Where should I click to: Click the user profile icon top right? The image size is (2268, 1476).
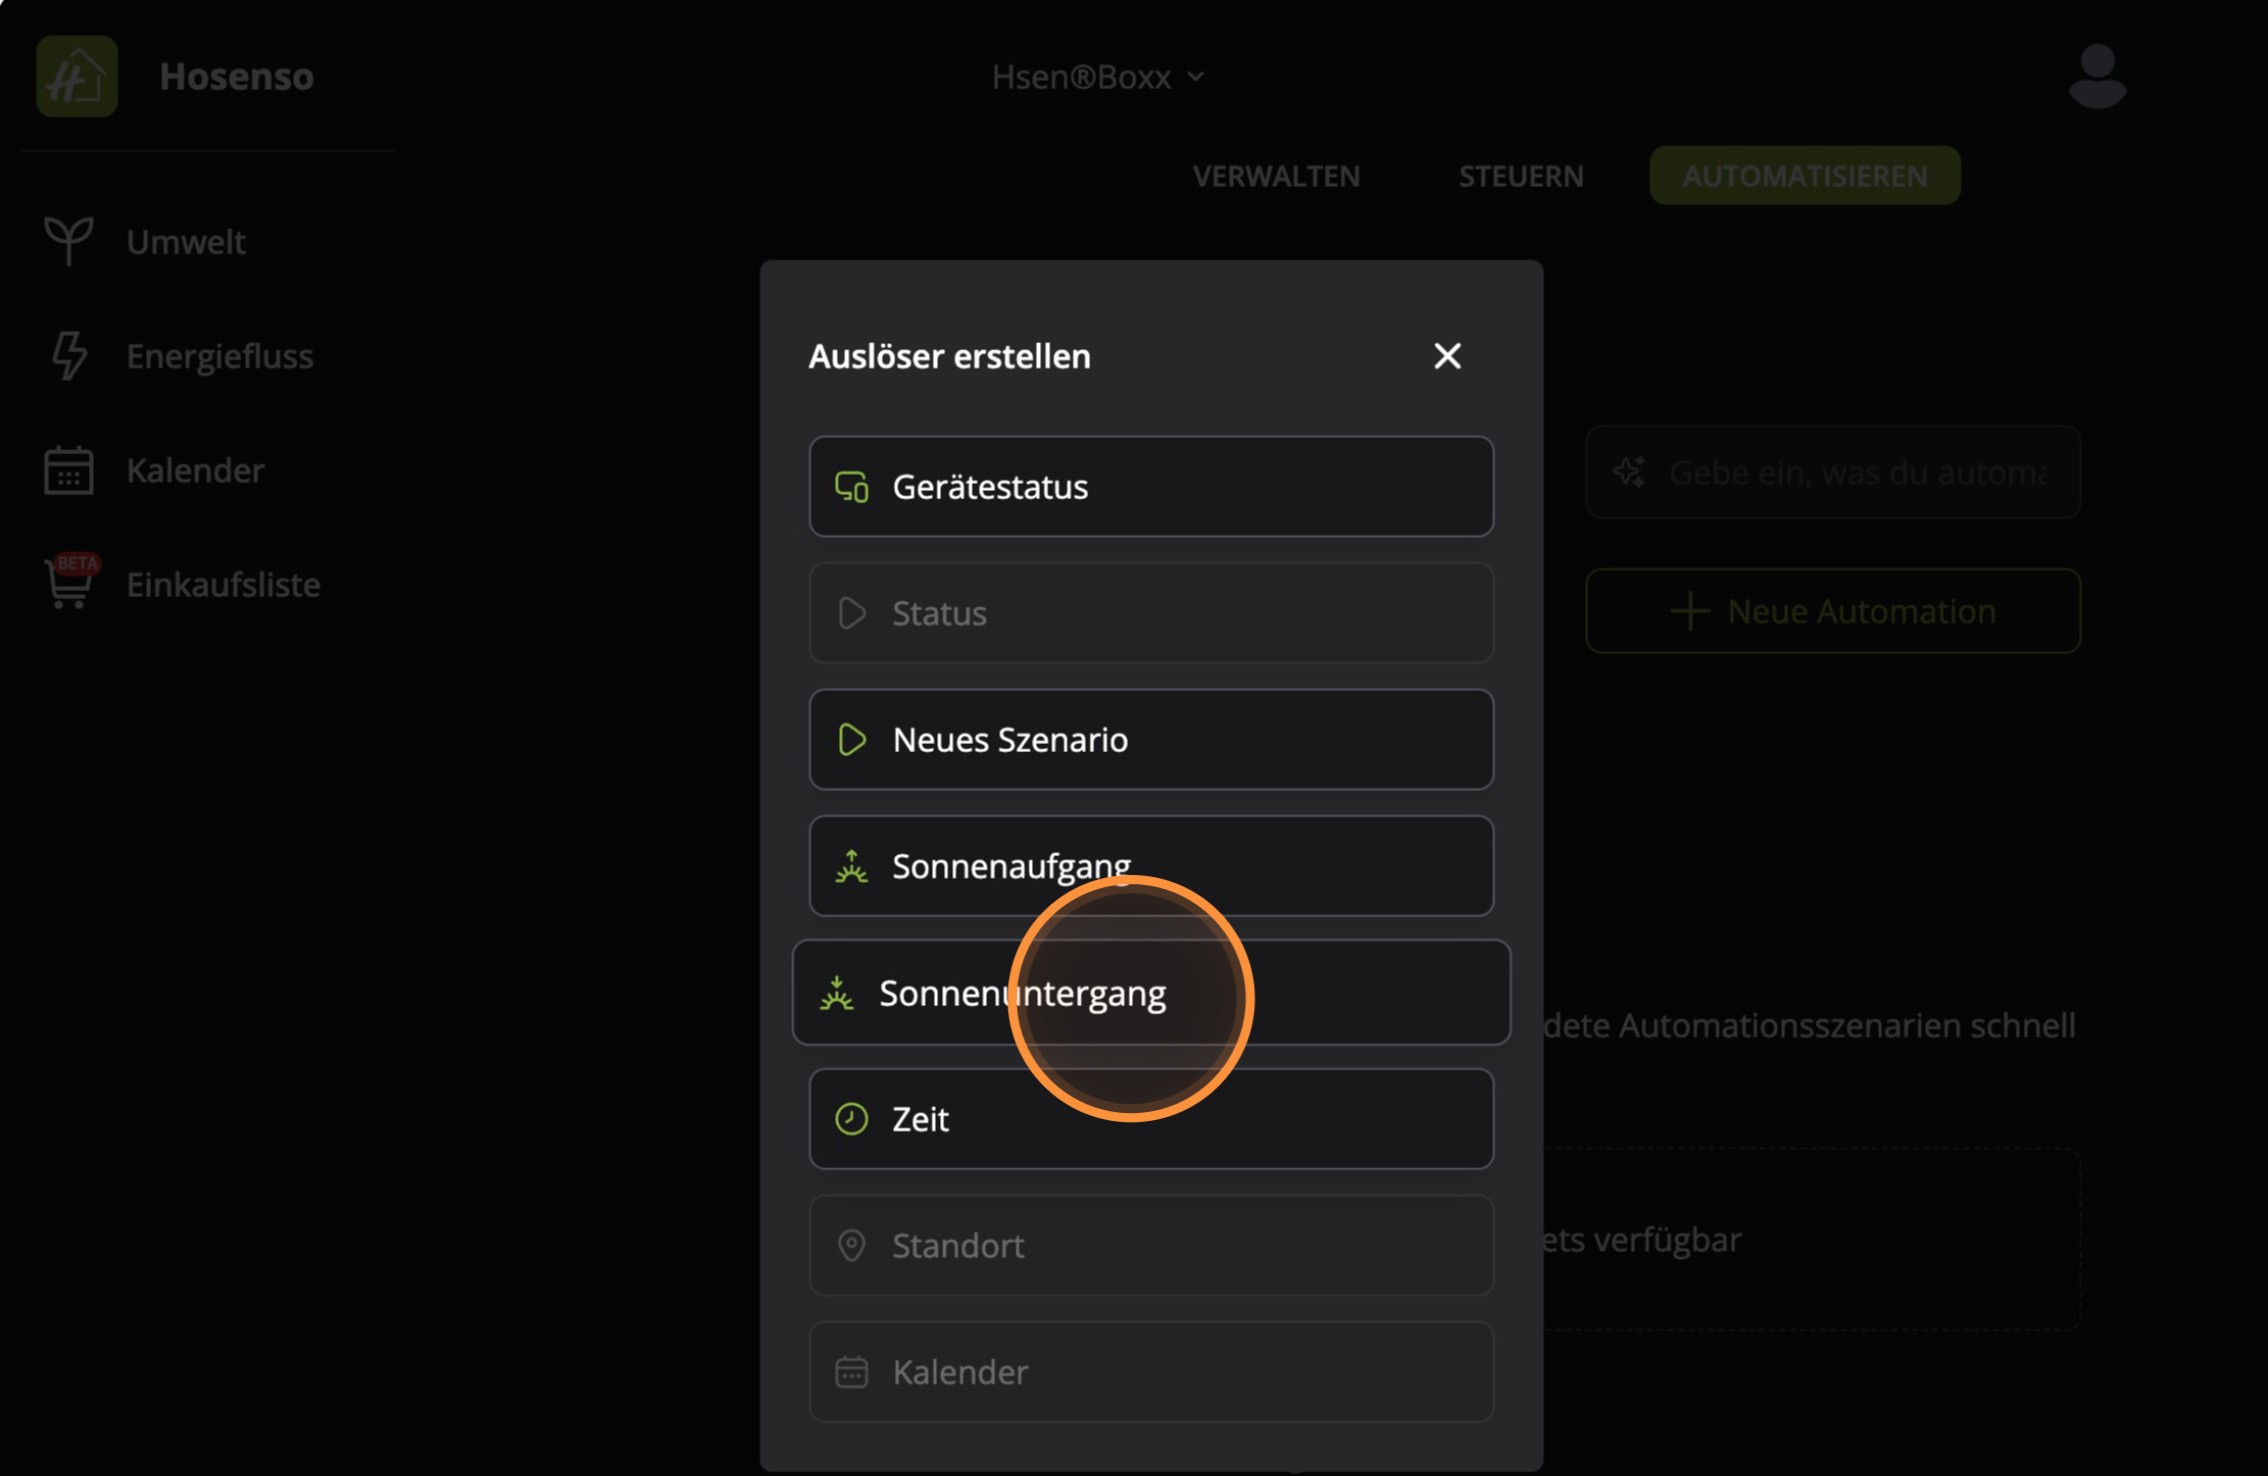click(x=2097, y=76)
